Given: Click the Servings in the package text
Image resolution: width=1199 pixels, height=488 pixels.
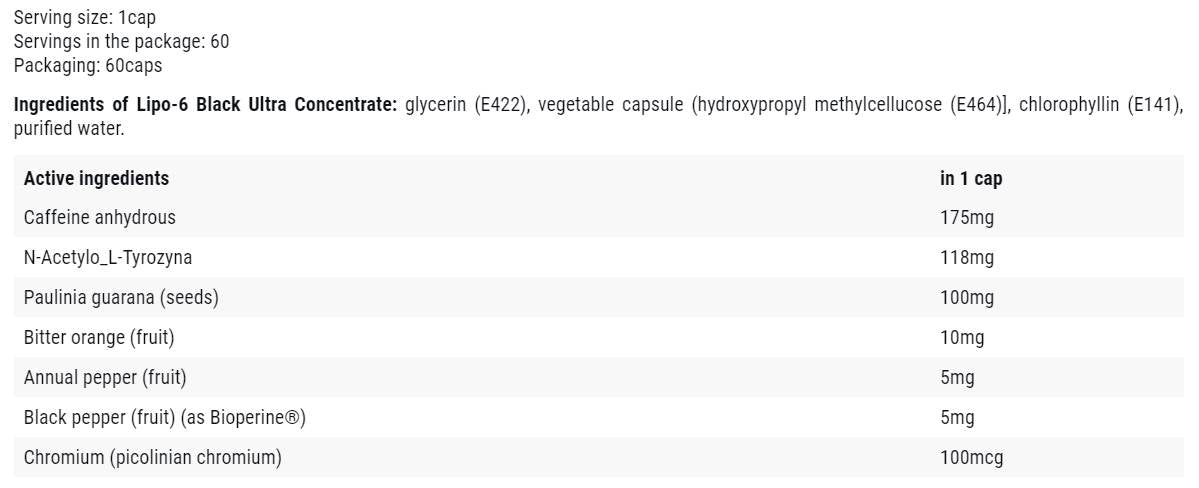Looking at the screenshot, I should 121,42.
